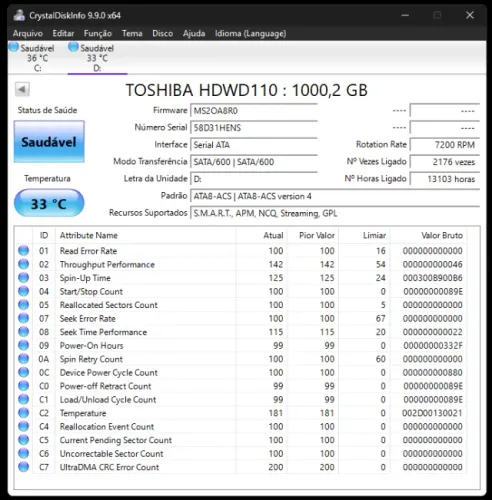Click the Throughput Performance attribute name
The image size is (492, 500).
(107, 264)
